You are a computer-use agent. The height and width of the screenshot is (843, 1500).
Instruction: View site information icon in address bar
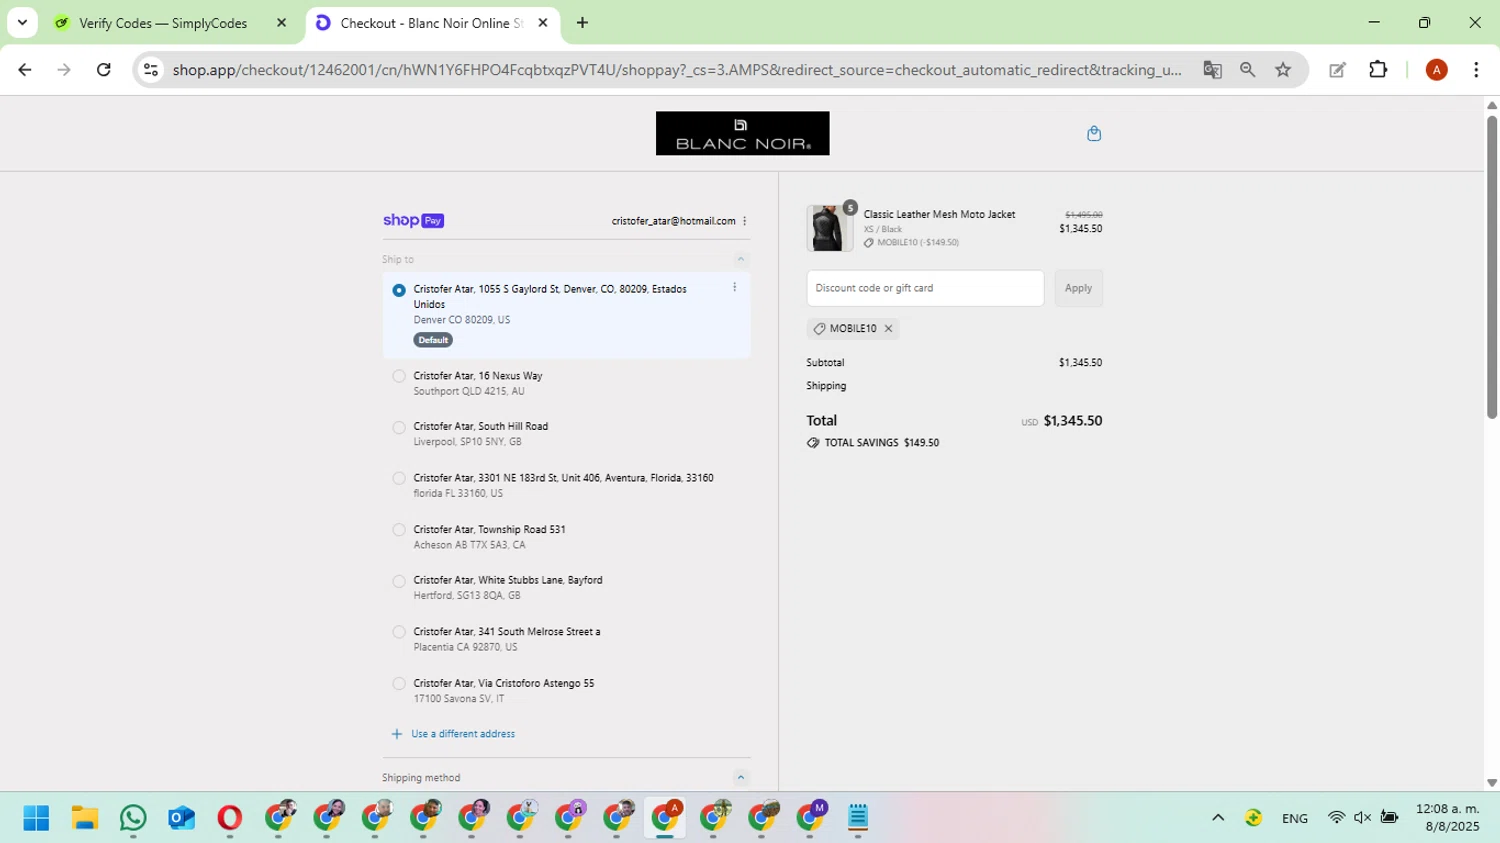151,70
